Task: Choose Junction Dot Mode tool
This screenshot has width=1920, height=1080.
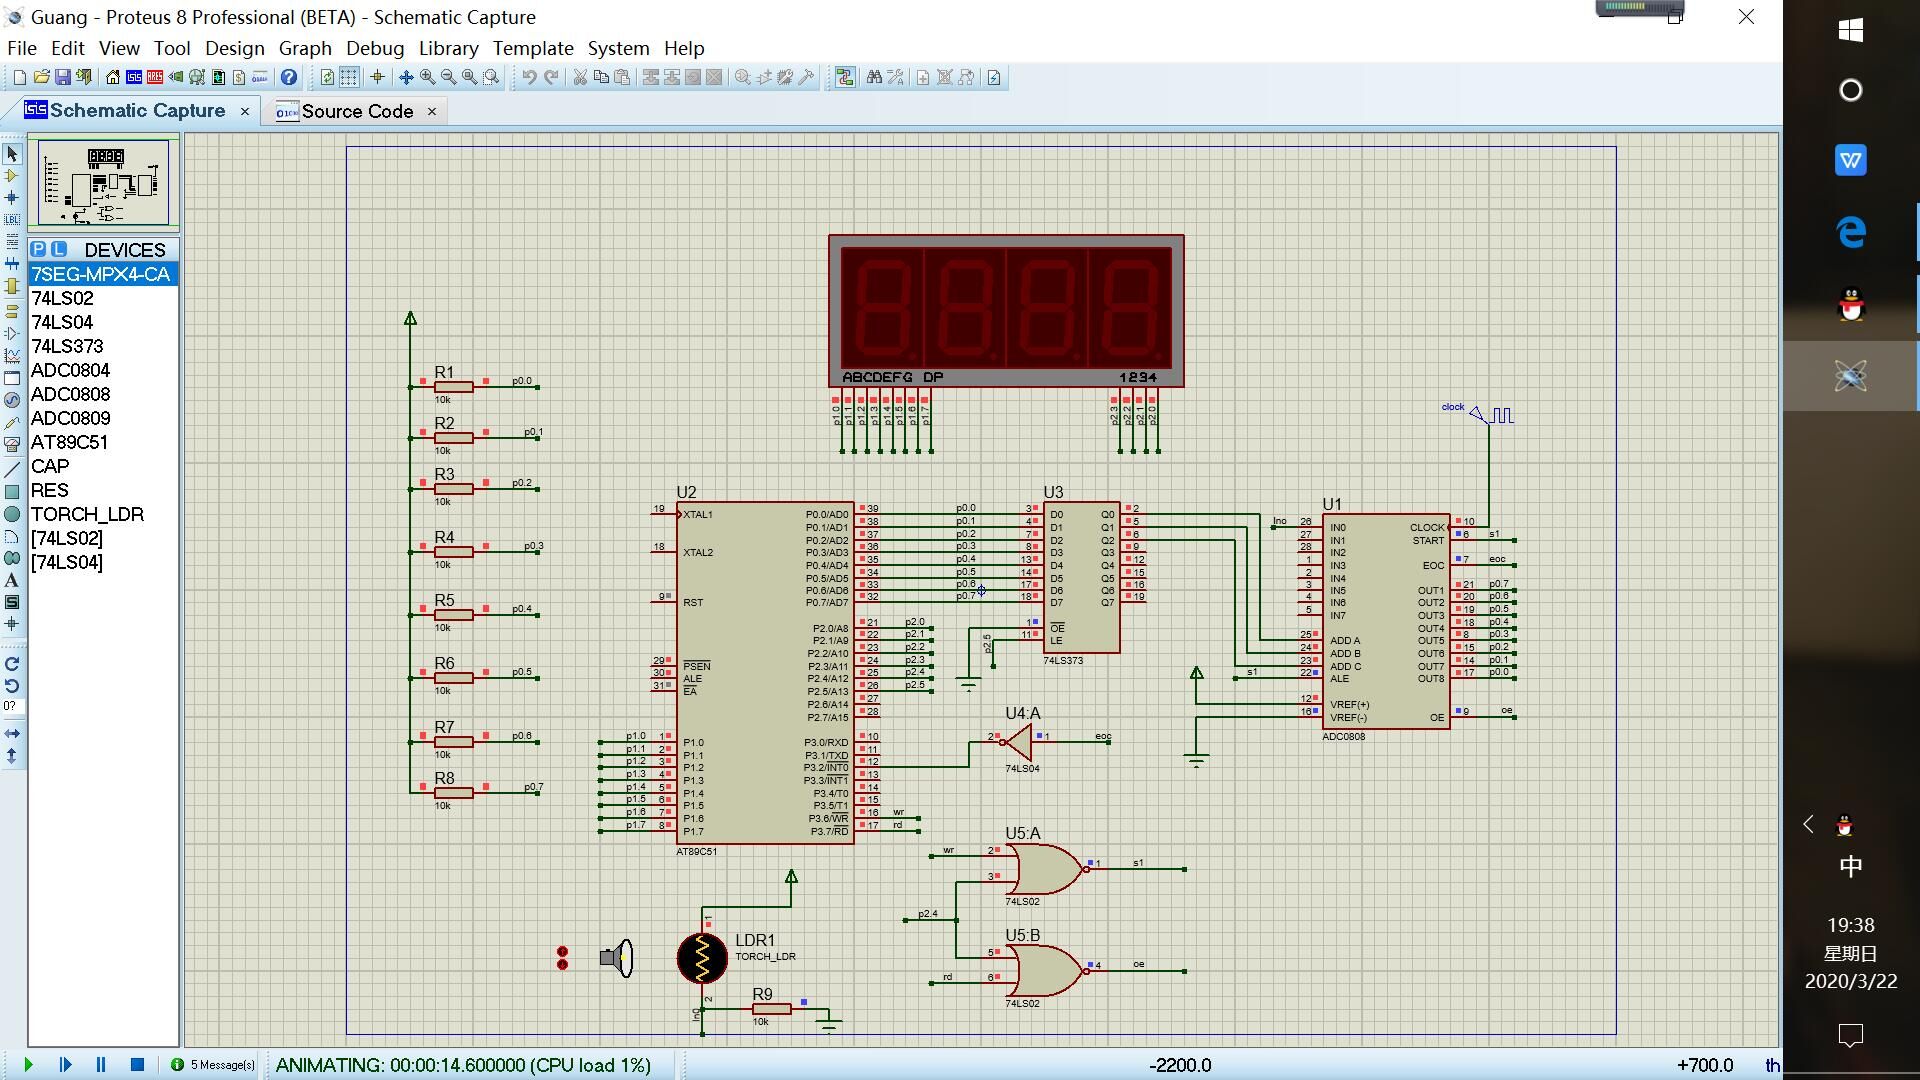Action: (12, 198)
